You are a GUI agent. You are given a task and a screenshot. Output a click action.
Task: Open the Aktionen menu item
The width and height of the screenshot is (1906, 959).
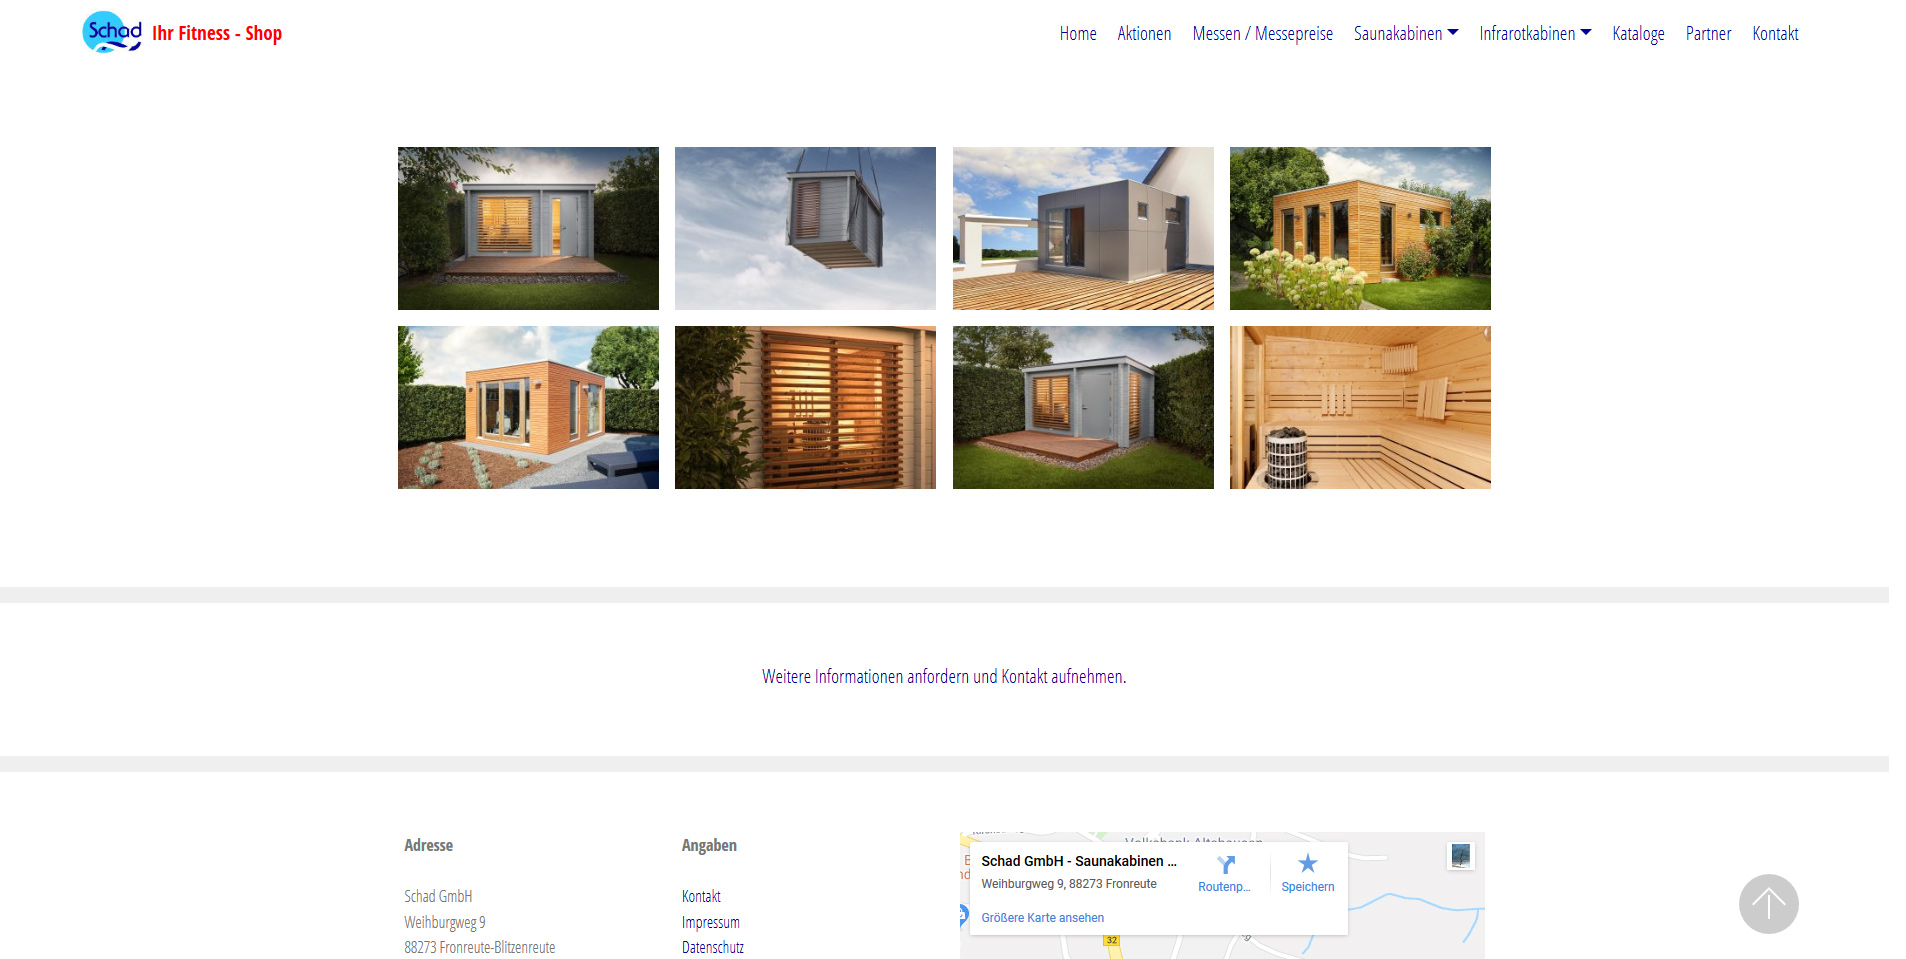(1144, 34)
